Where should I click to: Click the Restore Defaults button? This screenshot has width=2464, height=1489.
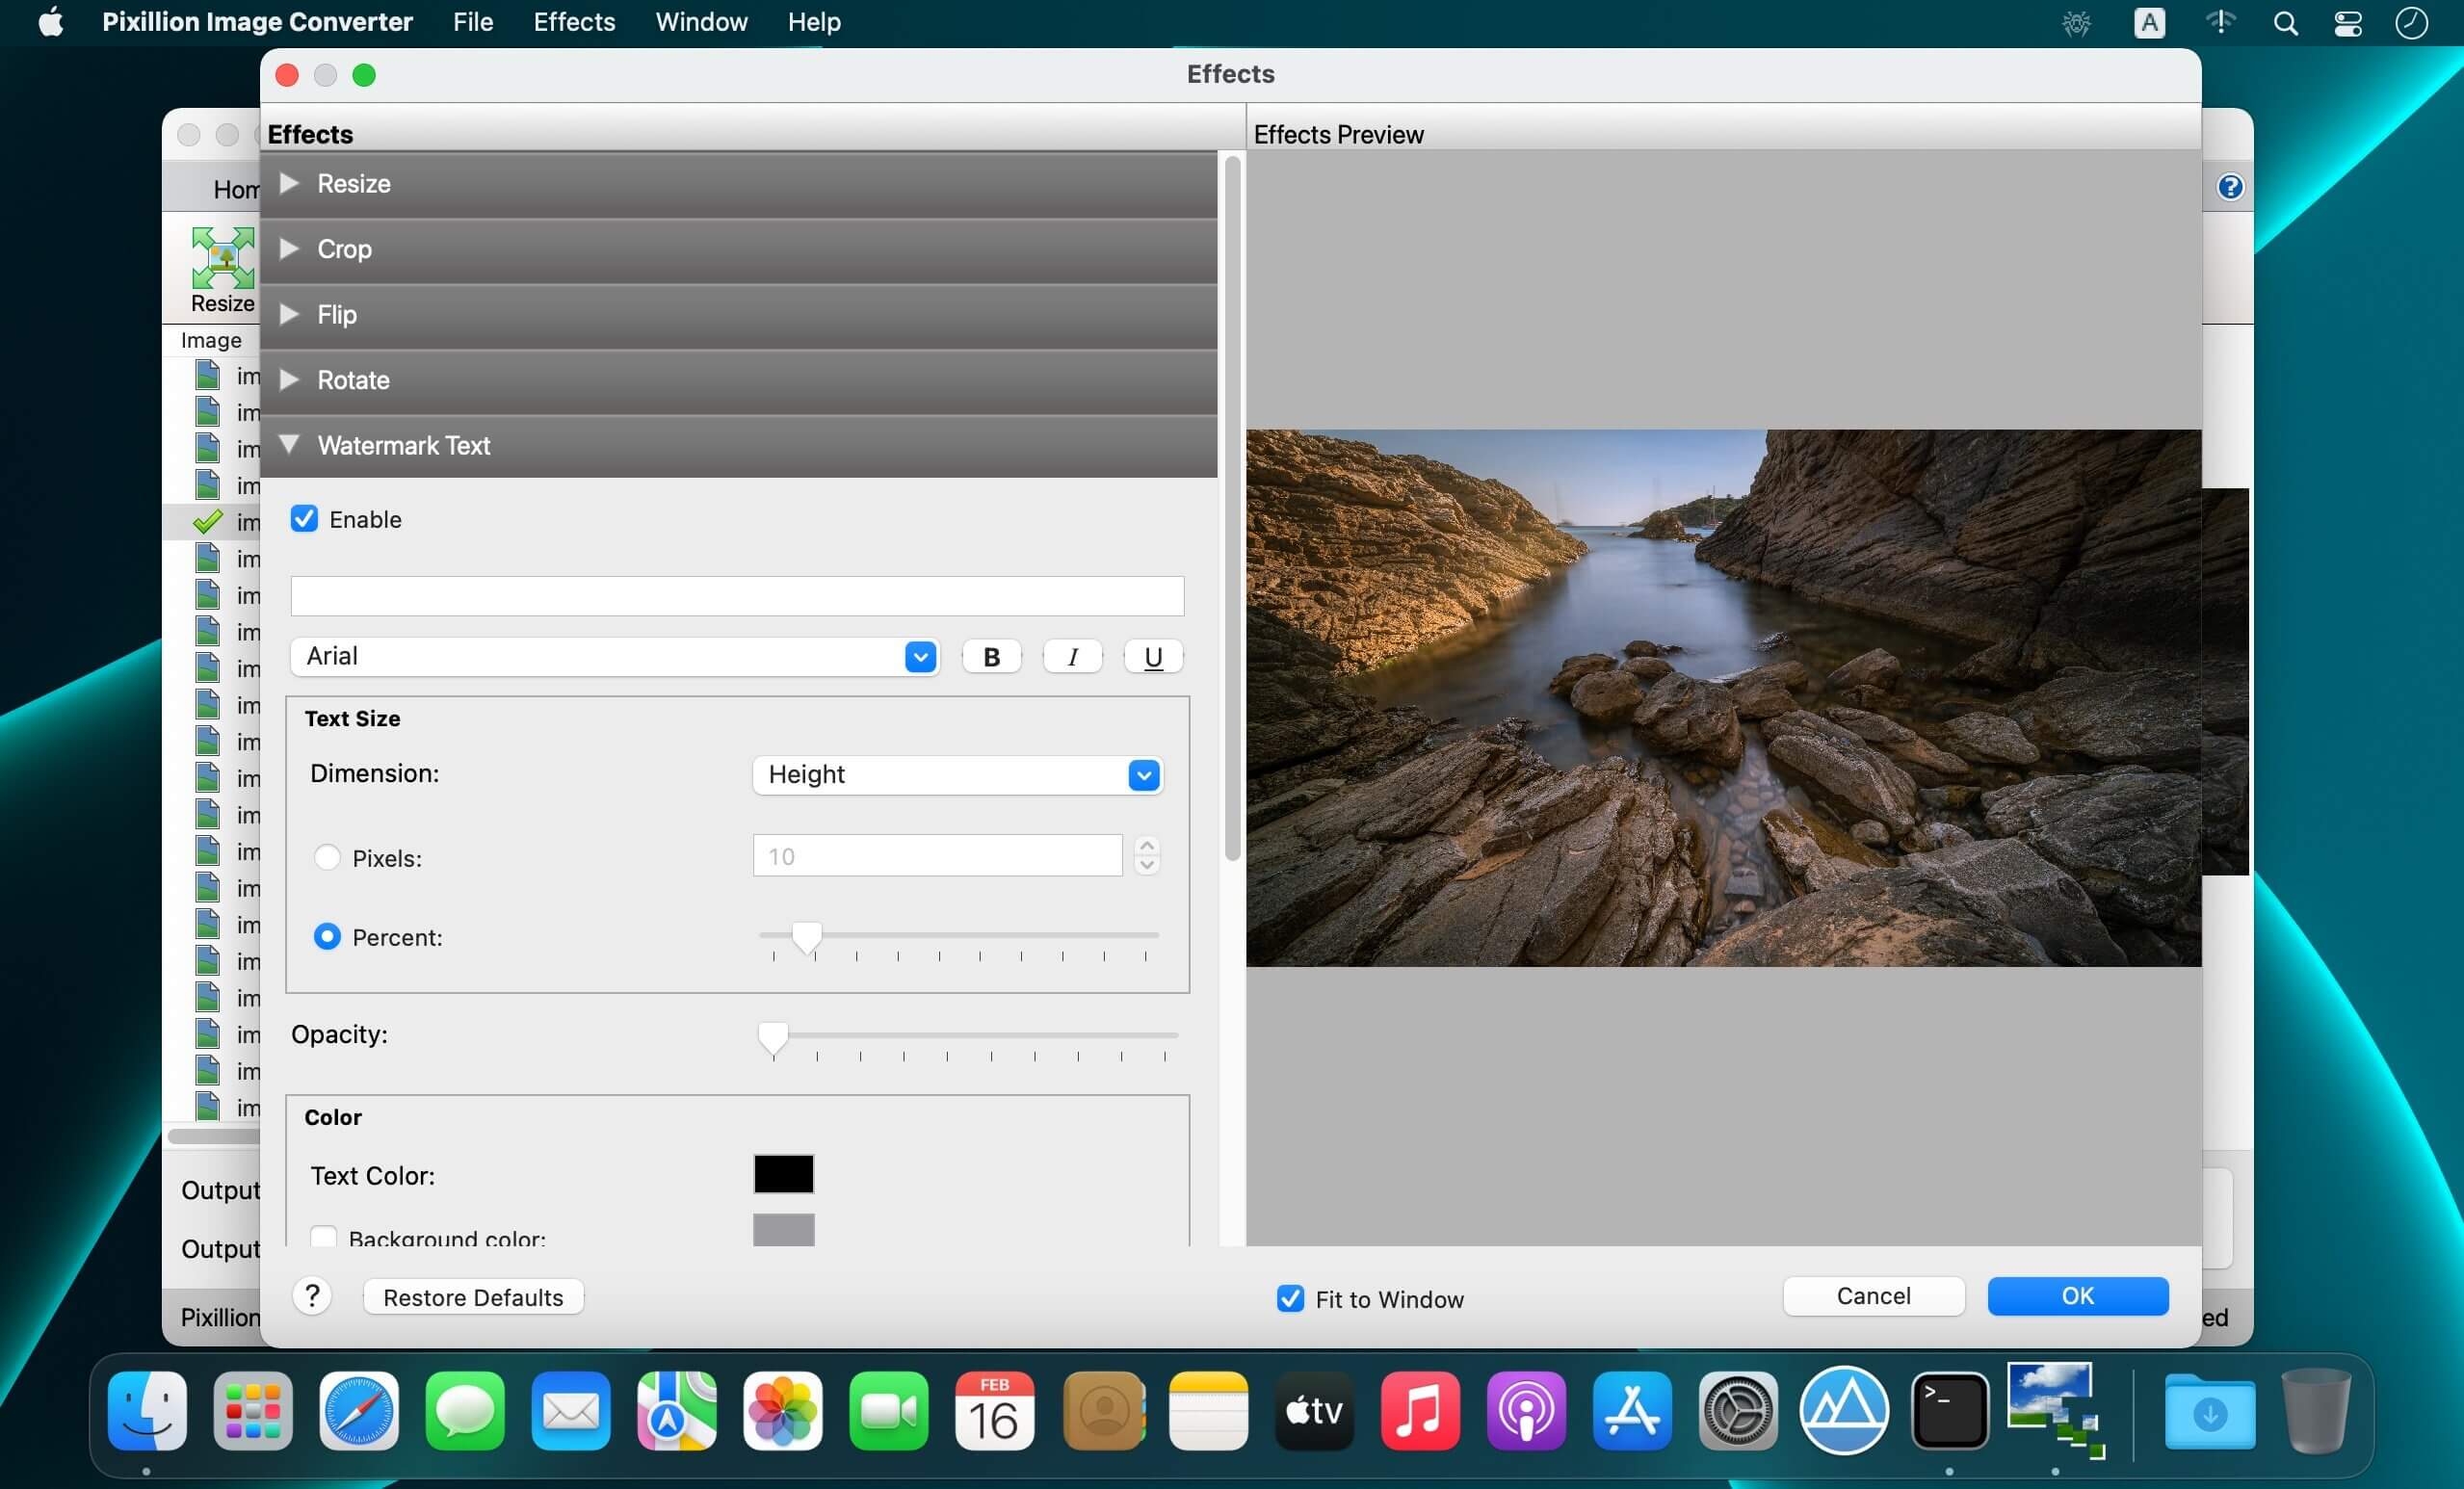click(473, 1297)
